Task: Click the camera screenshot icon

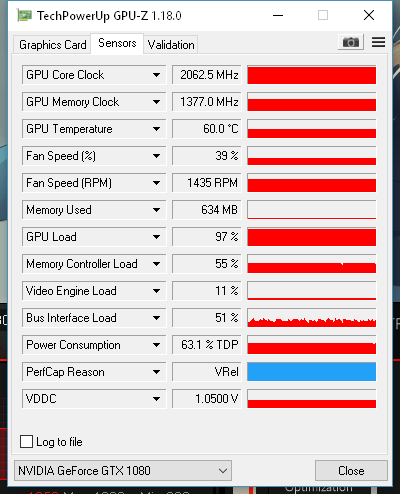Action: pos(351,42)
